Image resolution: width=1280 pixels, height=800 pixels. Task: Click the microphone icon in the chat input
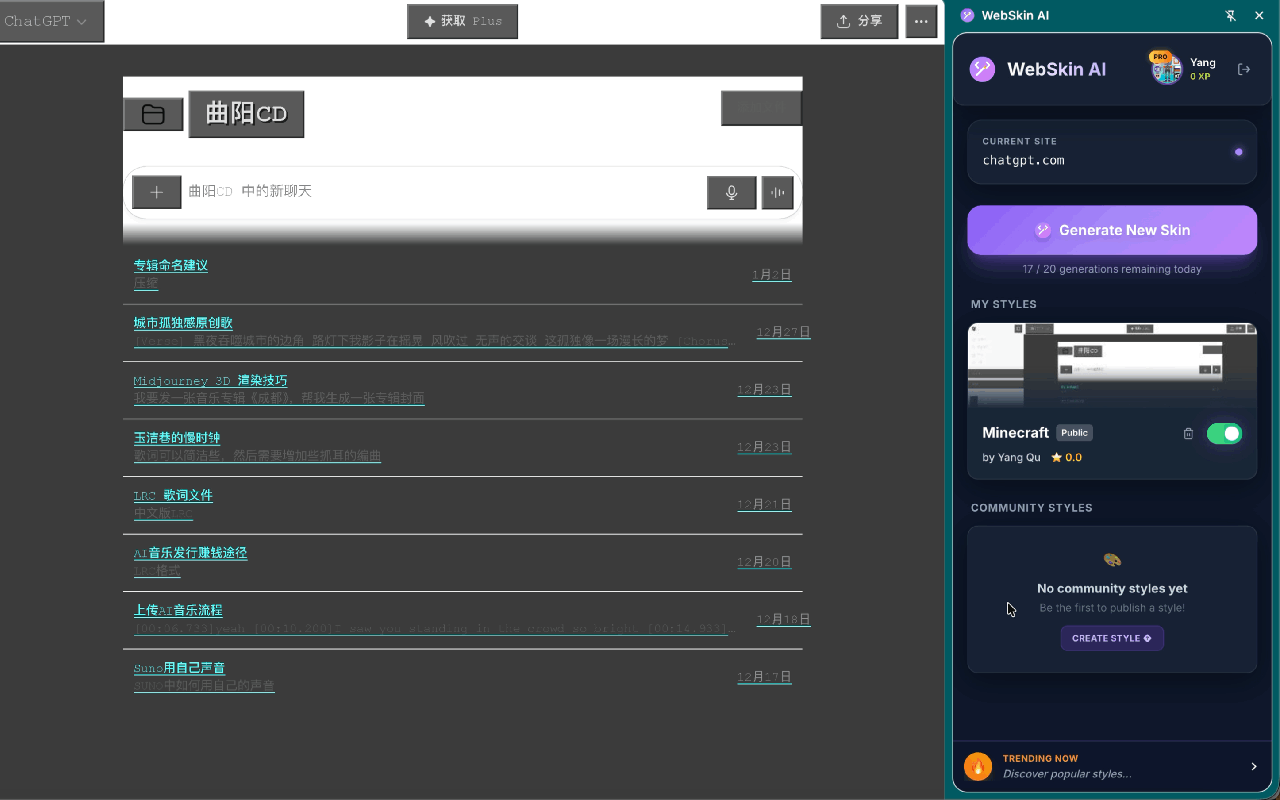[731, 192]
